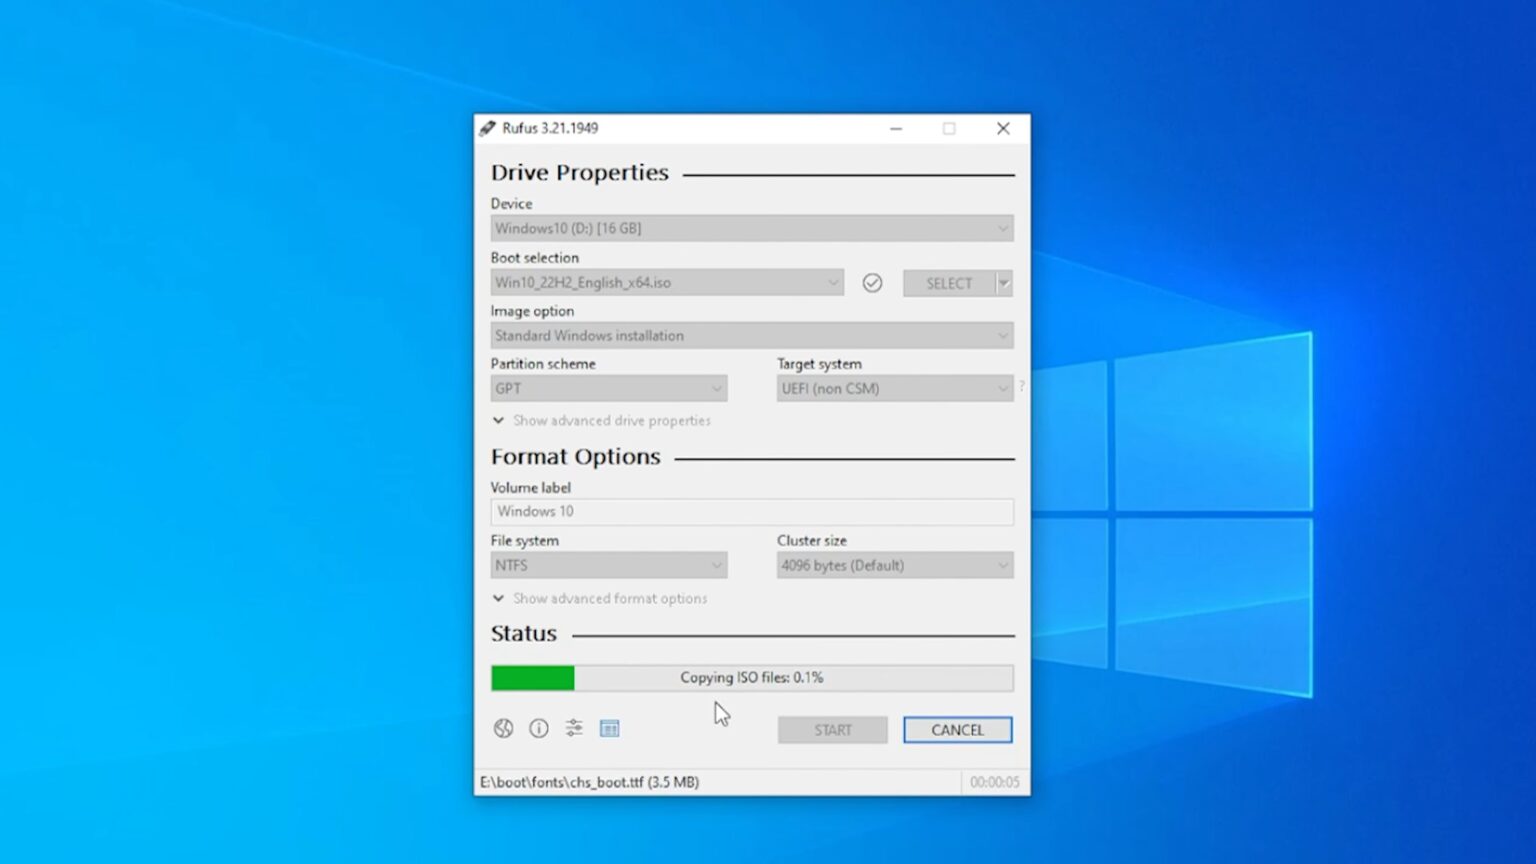Click the Windows 10 volume label field
This screenshot has height=864, width=1536.
pyautogui.click(x=751, y=511)
